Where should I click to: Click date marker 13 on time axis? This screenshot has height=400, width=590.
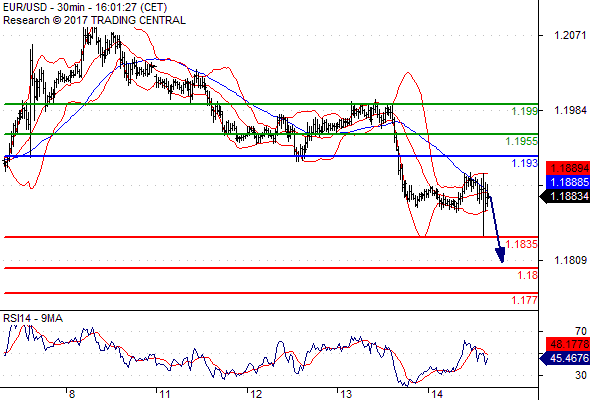click(346, 394)
